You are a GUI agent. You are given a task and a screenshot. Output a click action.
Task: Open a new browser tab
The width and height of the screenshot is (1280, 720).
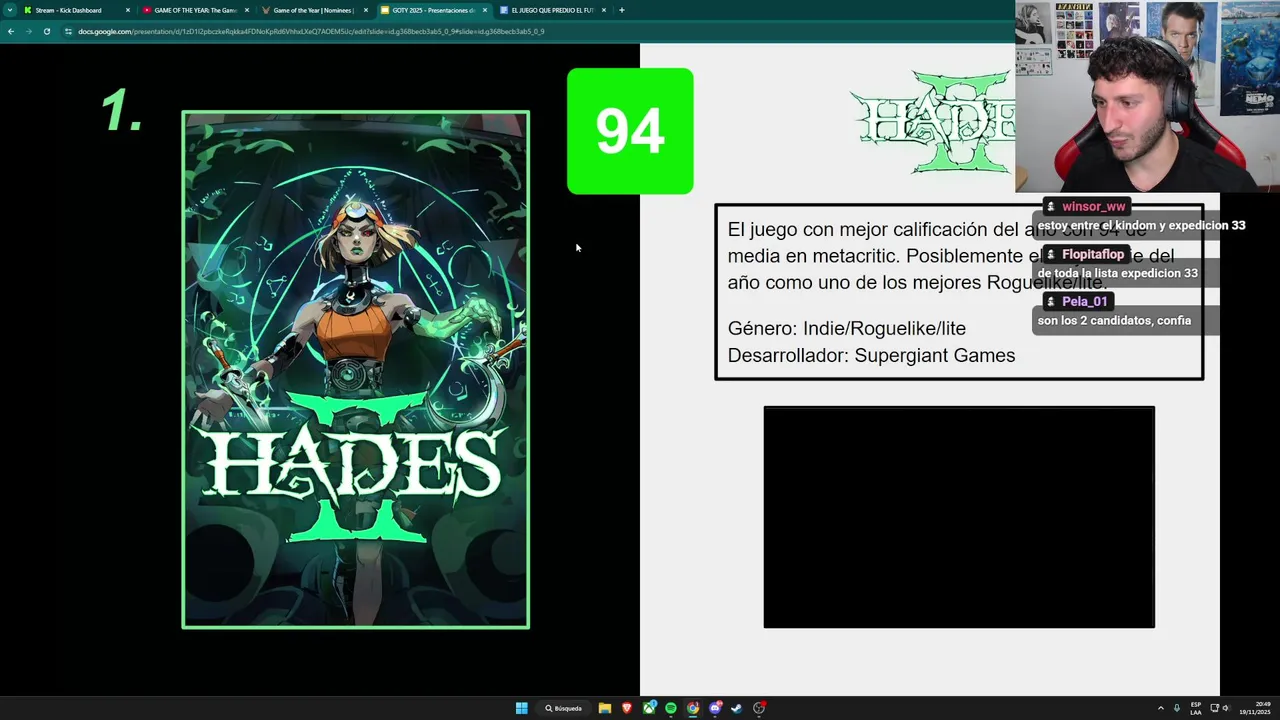pos(622,10)
